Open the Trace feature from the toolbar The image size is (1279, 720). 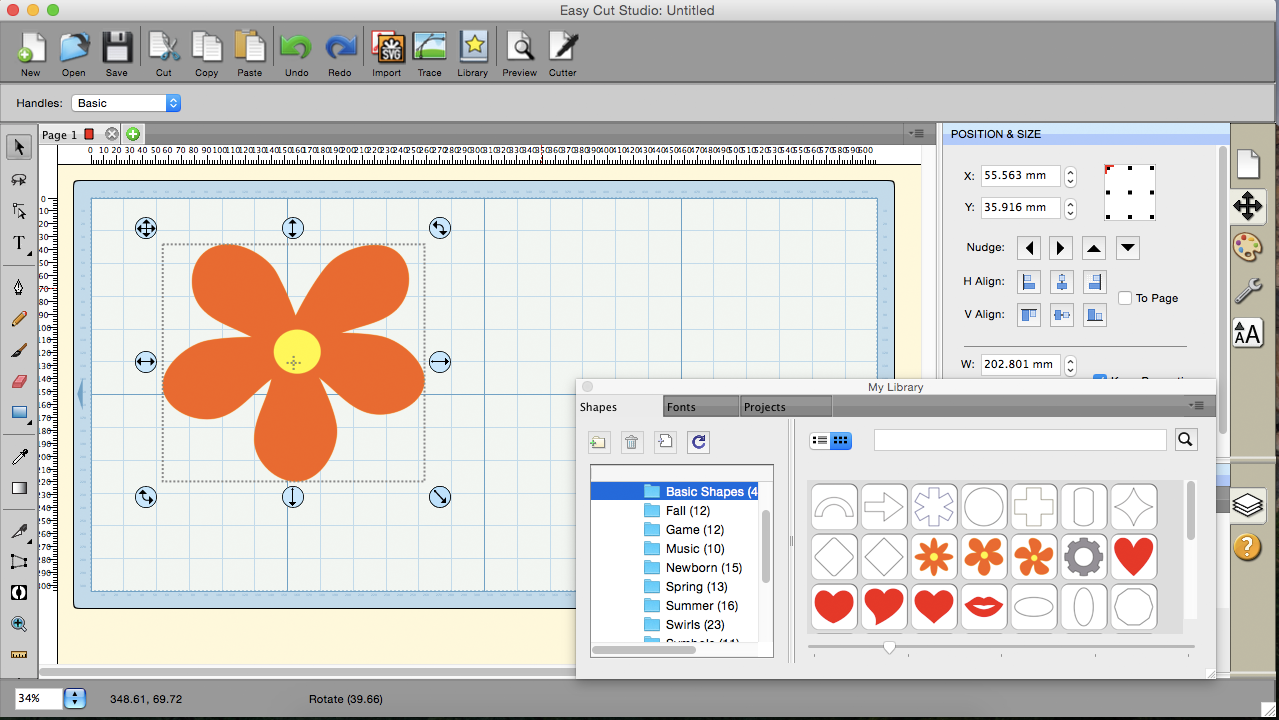click(429, 47)
